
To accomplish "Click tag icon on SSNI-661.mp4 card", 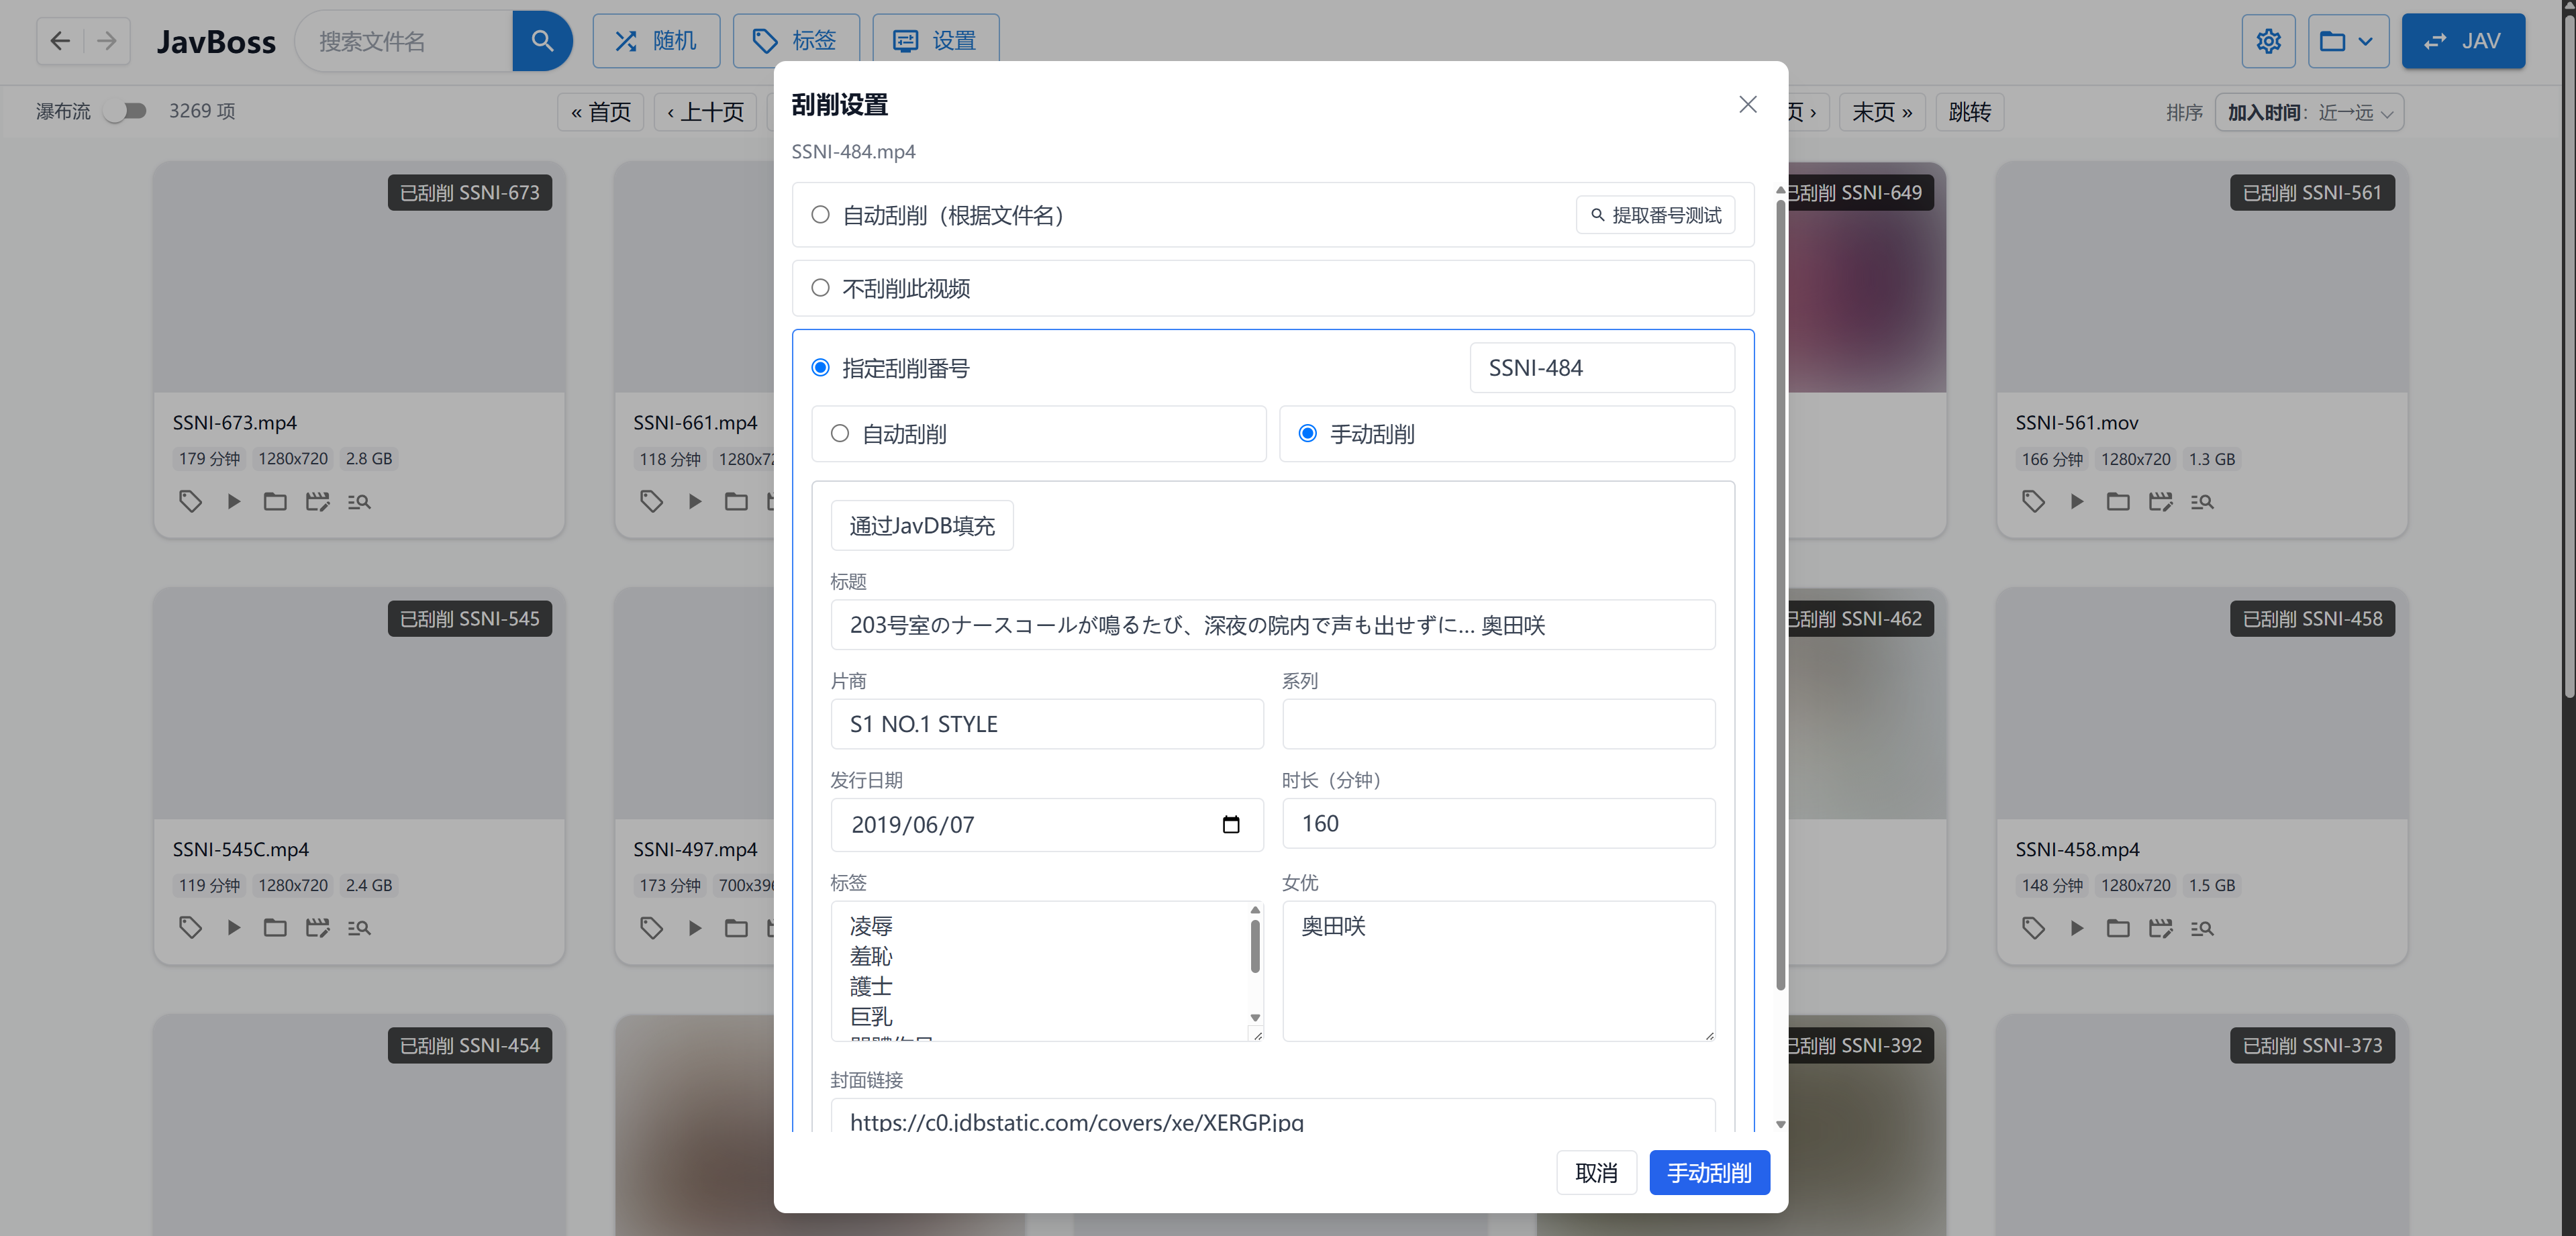I will pos(651,501).
